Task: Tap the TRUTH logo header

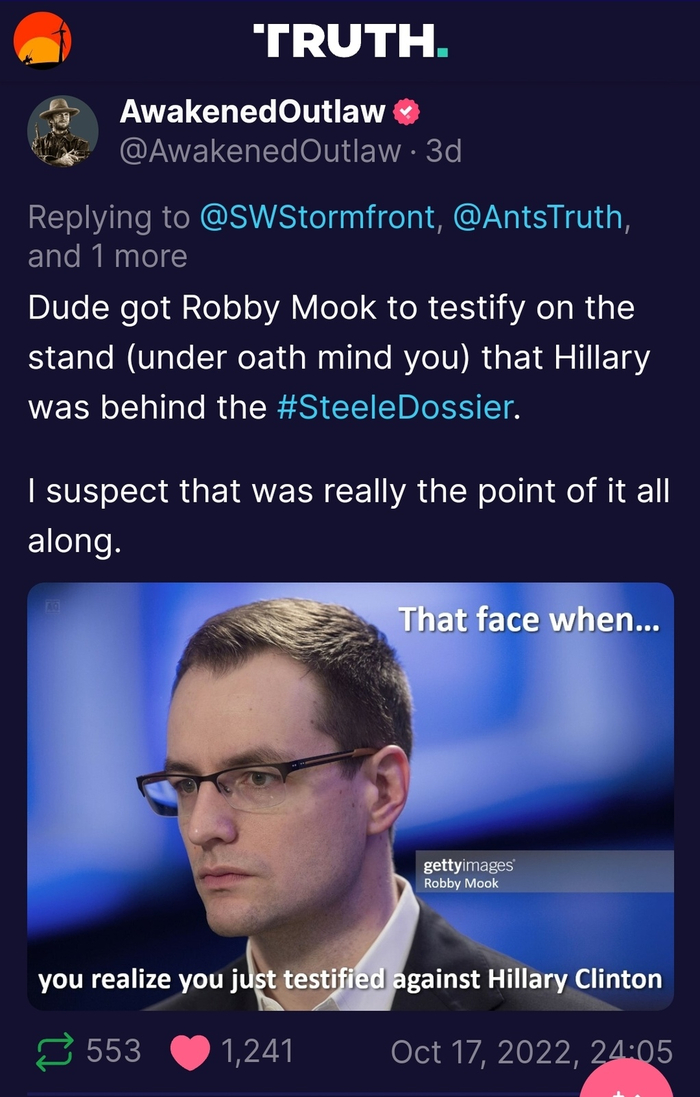Action: click(351, 41)
